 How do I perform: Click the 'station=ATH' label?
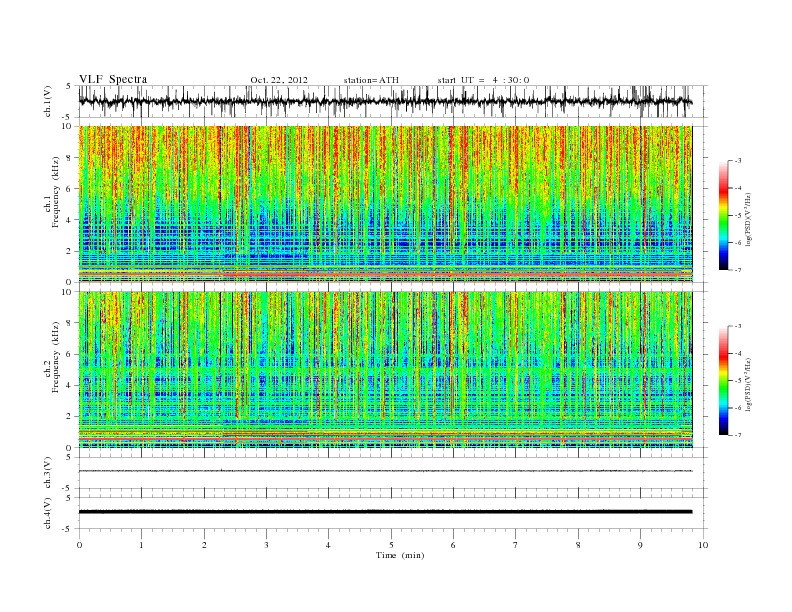[371, 80]
